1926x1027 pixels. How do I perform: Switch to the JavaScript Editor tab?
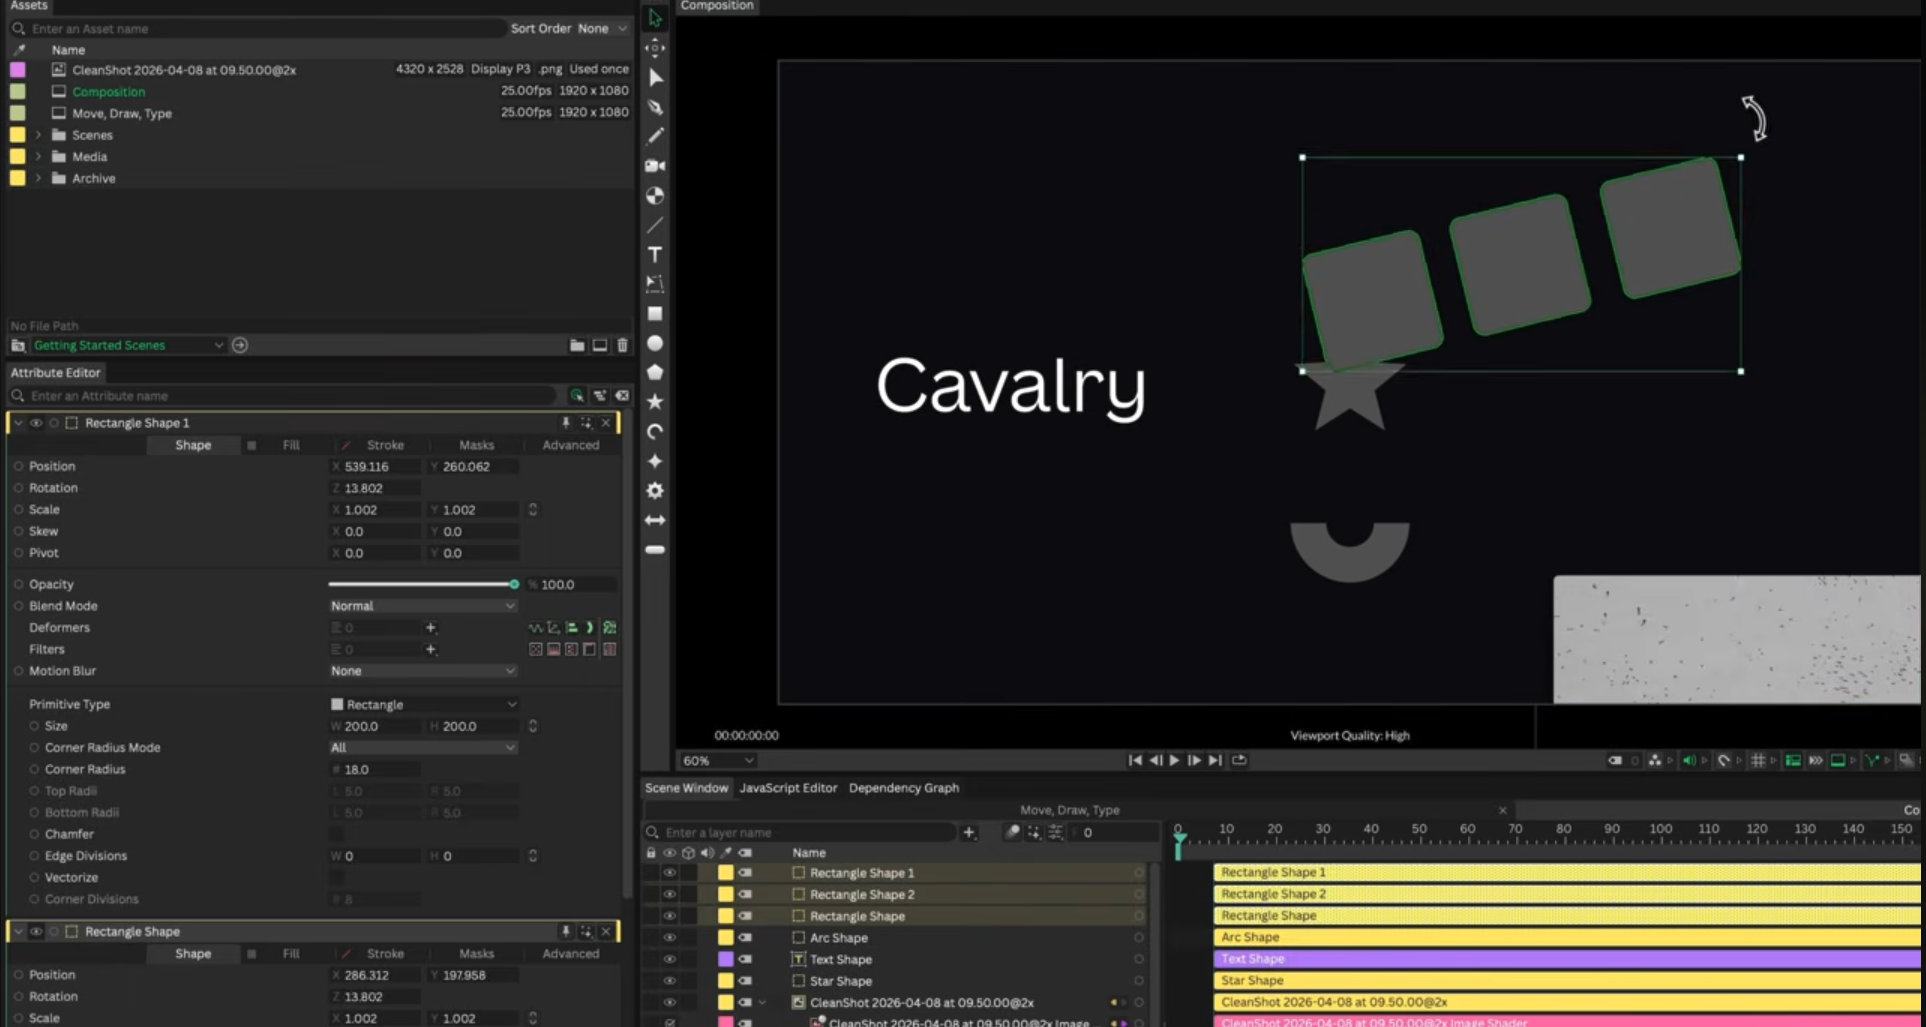click(x=788, y=788)
